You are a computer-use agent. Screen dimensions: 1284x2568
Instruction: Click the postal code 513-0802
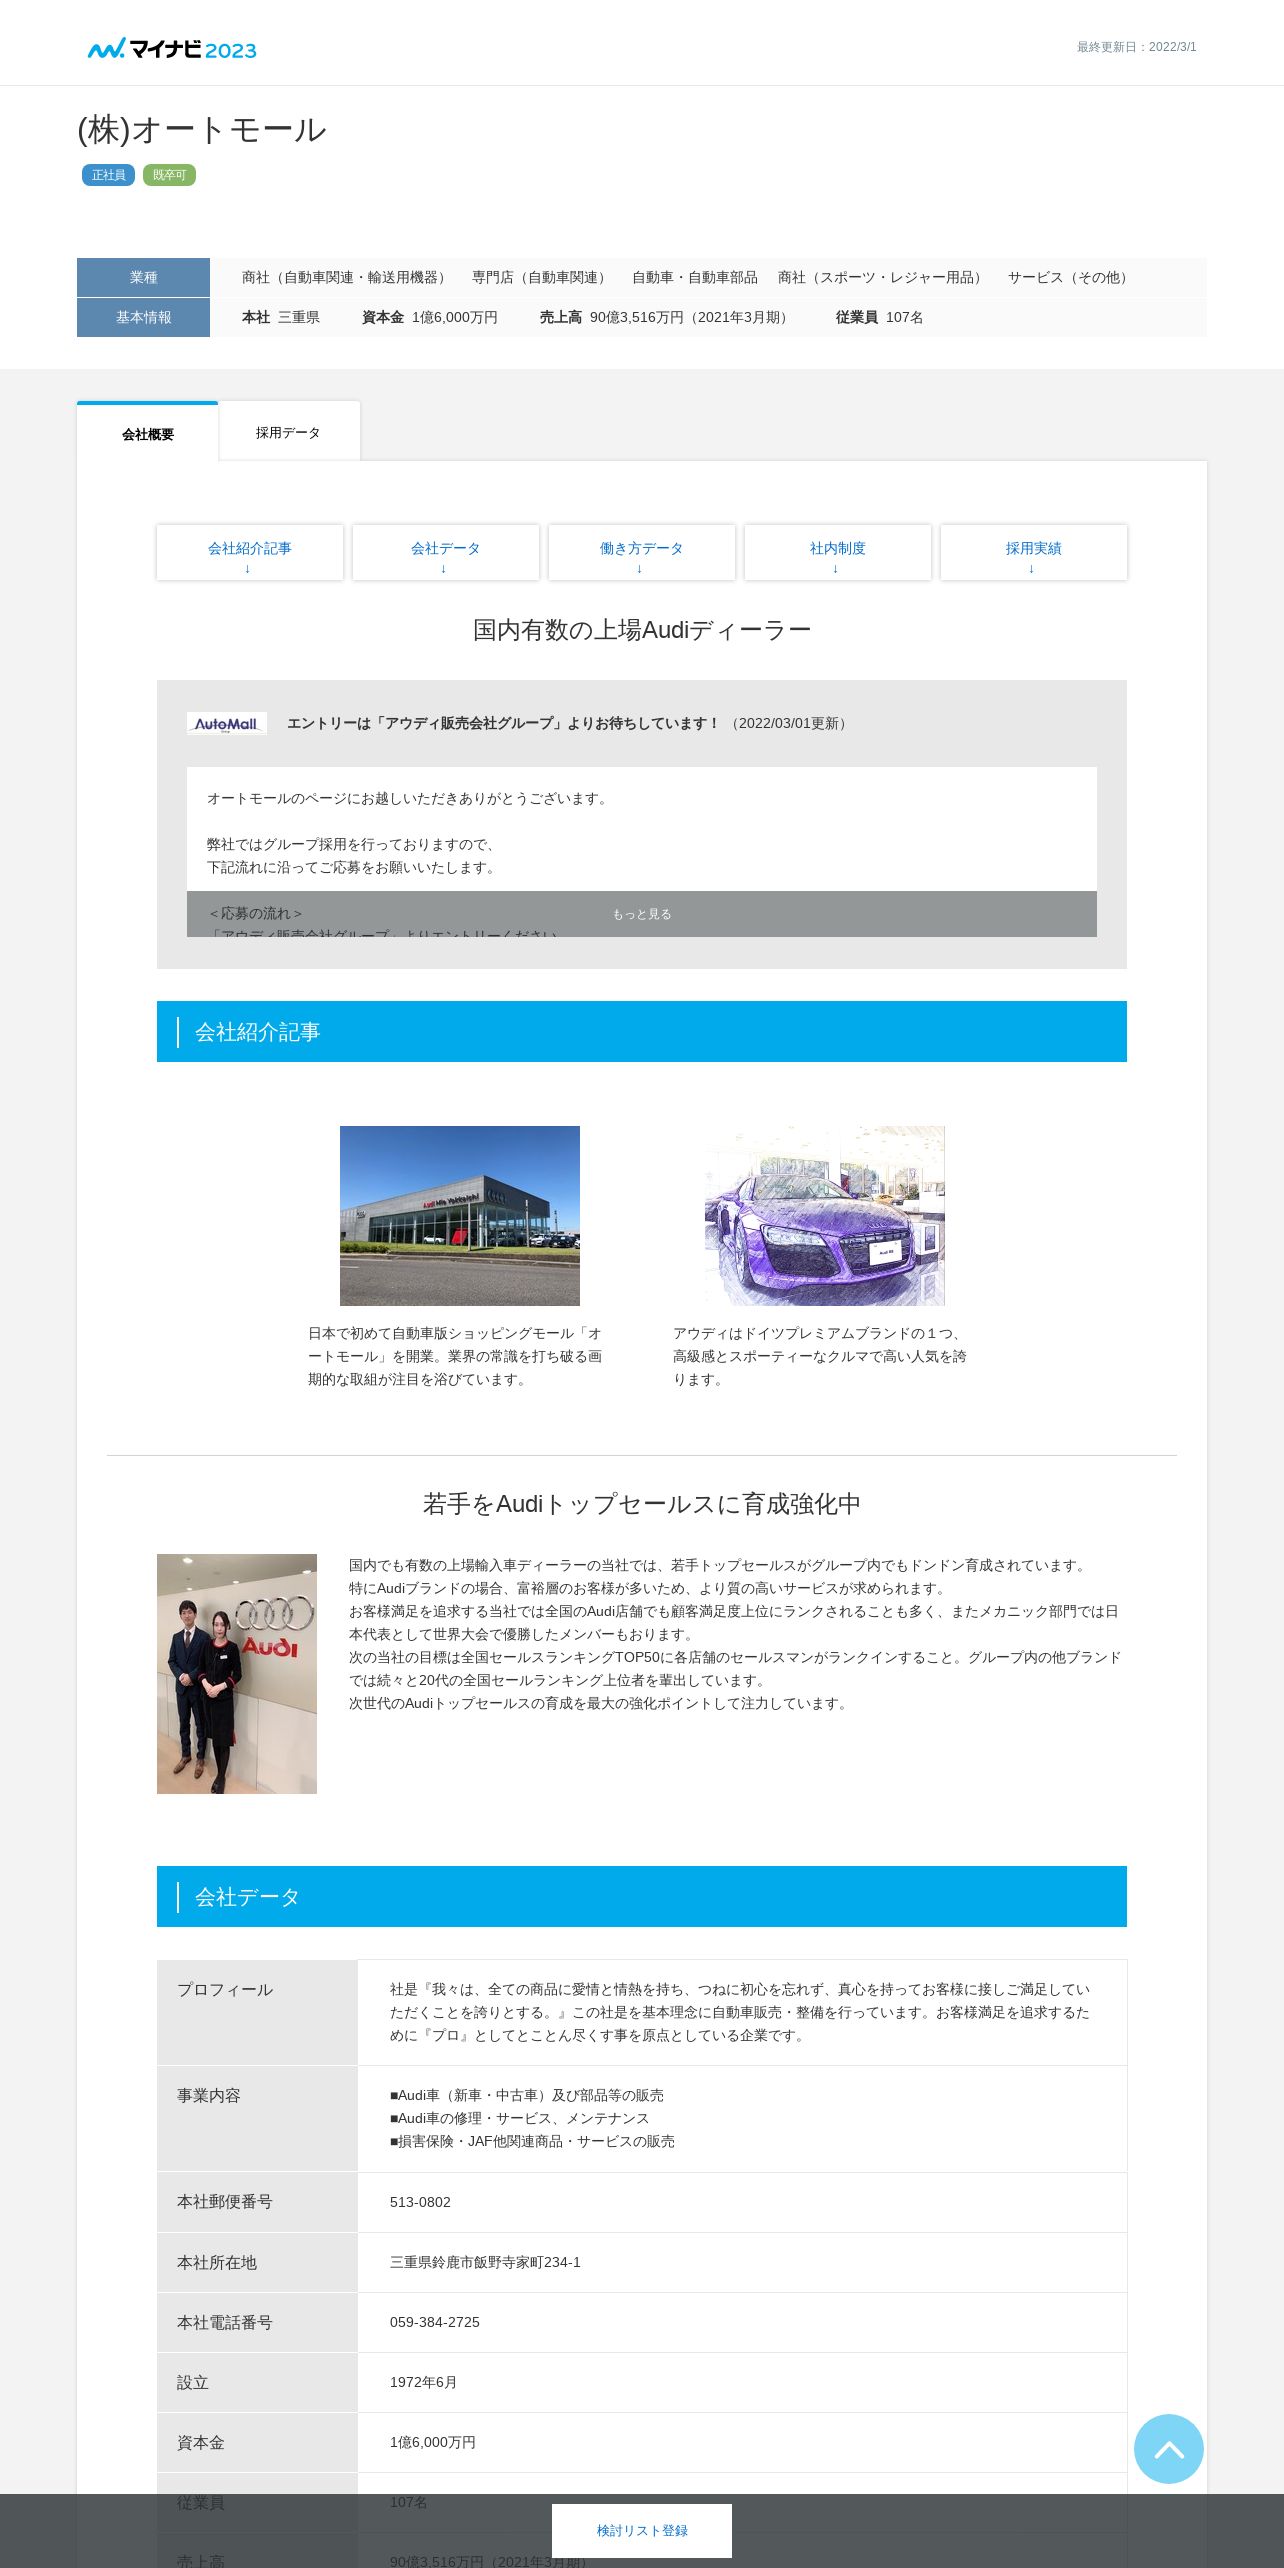pos(420,2202)
